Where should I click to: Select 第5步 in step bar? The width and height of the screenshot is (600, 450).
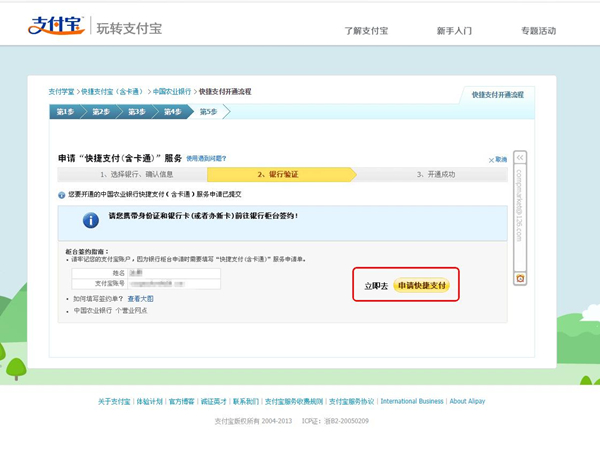point(208,112)
